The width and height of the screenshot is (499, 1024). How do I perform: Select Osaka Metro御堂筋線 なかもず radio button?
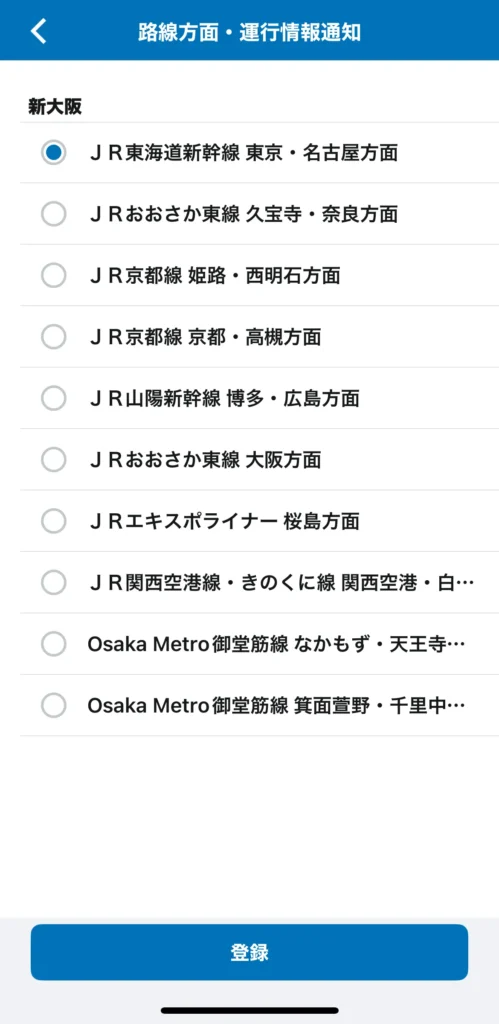(x=54, y=644)
